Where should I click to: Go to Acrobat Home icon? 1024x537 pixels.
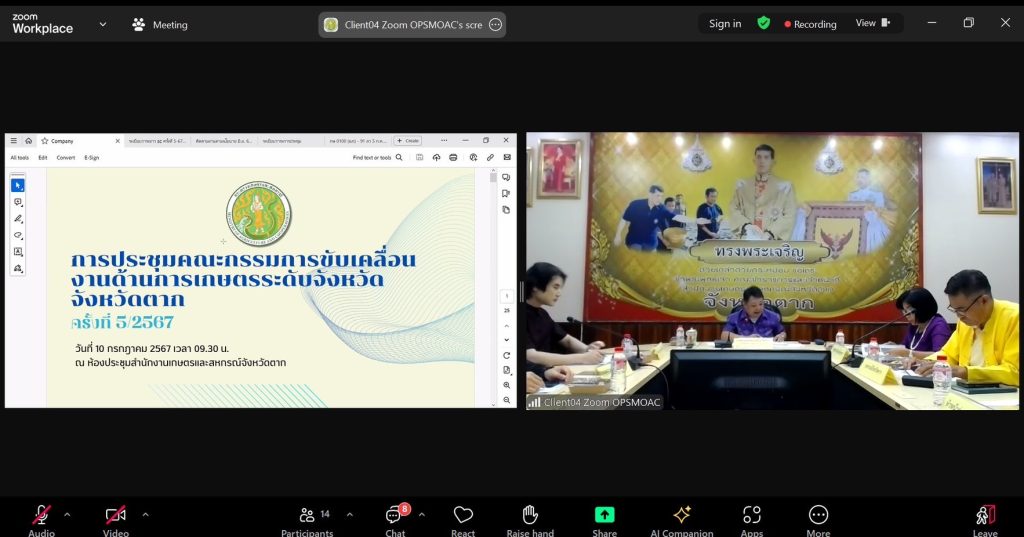[x=29, y=140]
